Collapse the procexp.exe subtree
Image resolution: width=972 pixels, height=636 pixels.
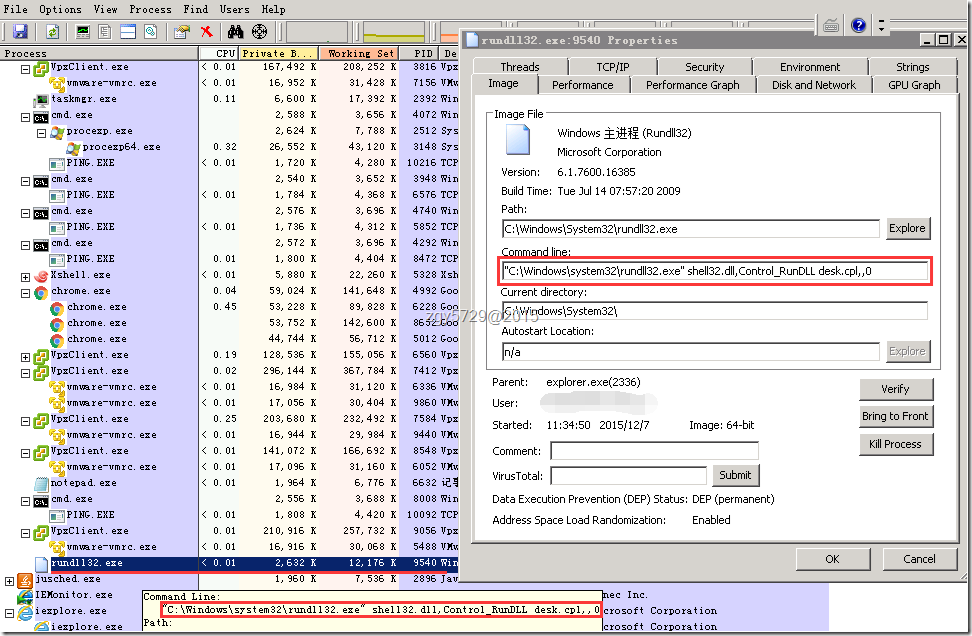41,131
